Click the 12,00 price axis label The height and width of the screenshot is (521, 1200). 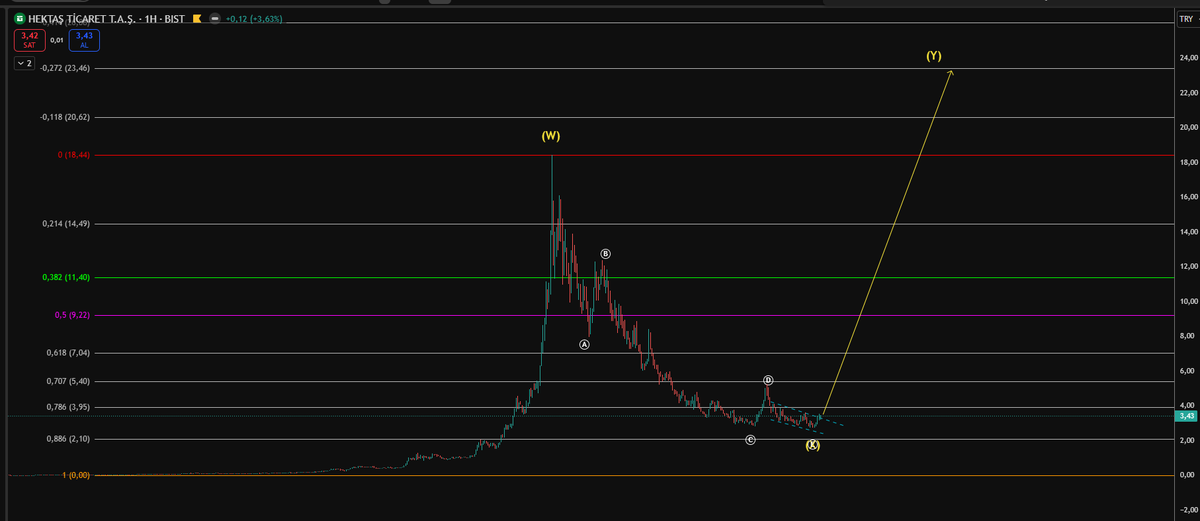pos(1187,267)
